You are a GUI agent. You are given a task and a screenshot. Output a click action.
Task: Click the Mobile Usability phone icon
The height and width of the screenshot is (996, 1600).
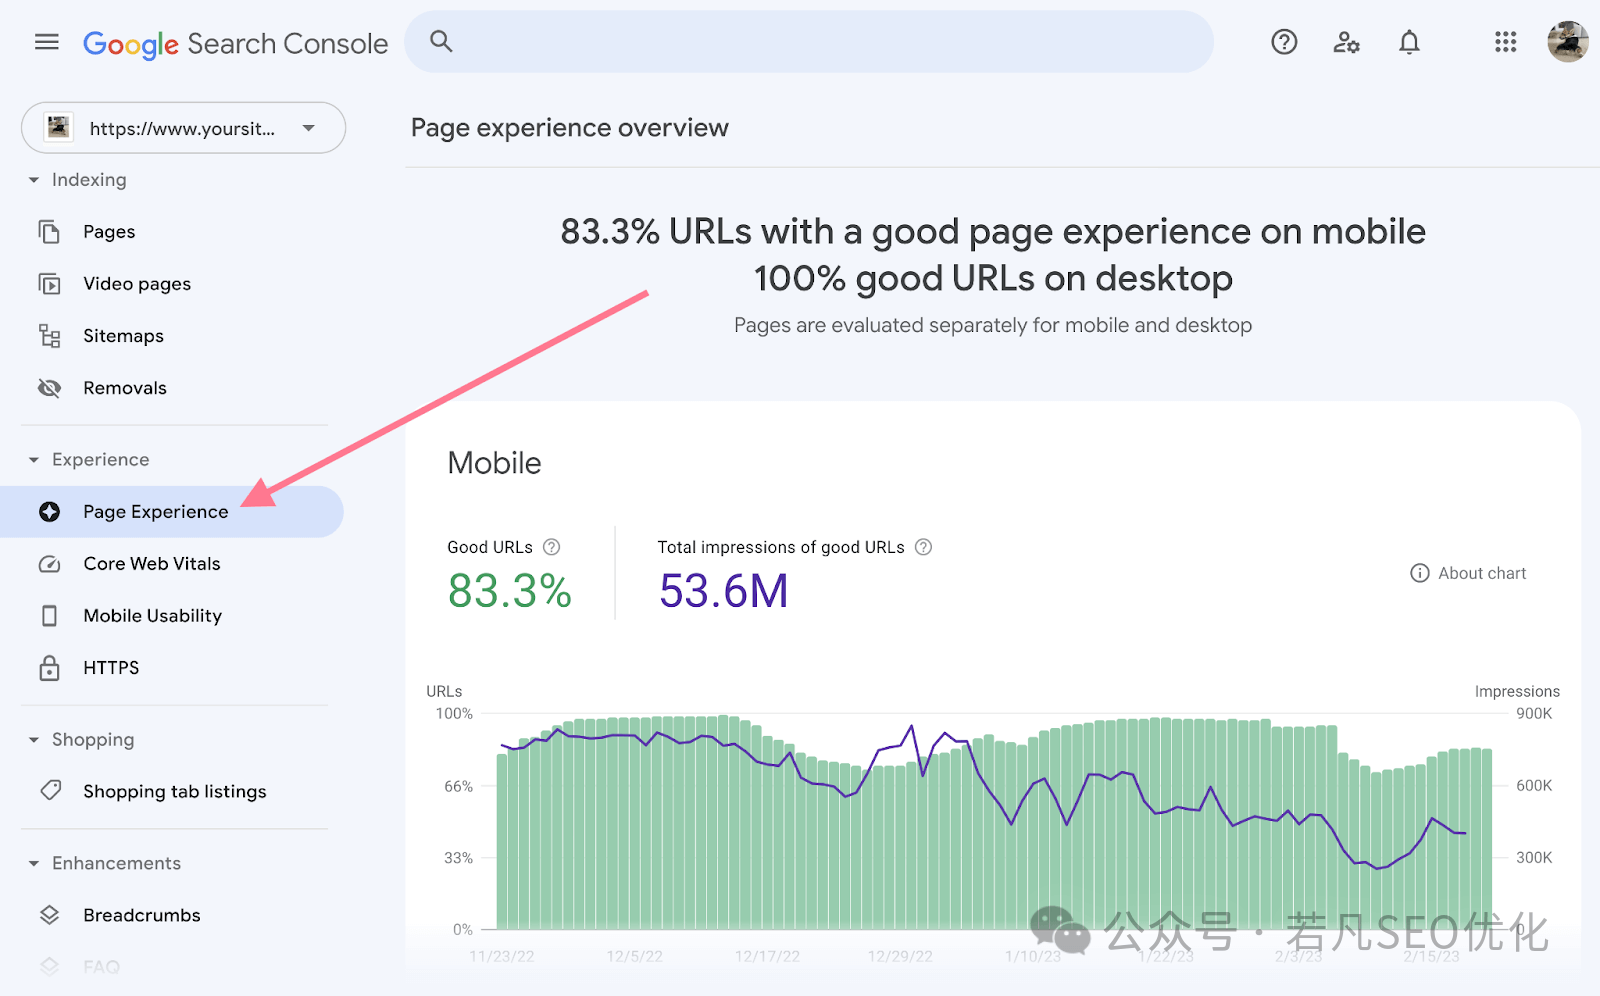(49, 616)
